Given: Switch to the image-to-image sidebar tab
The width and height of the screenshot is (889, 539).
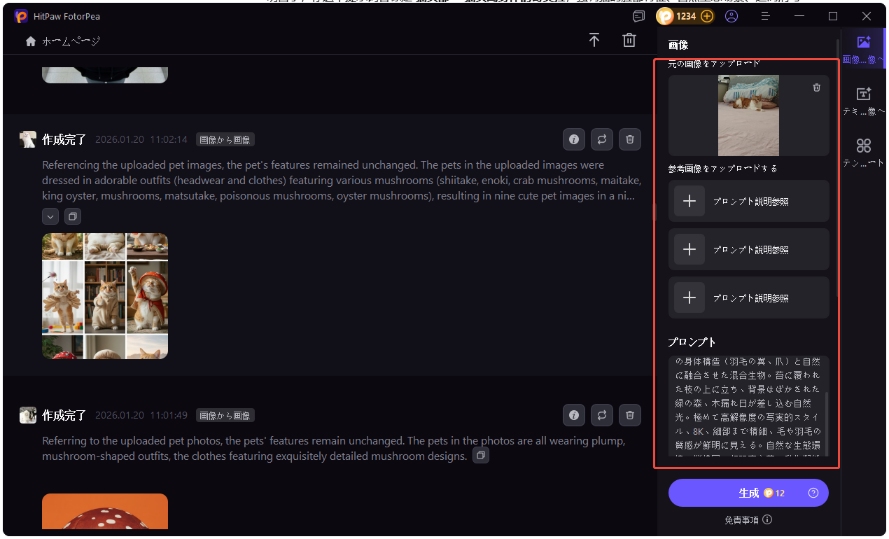Looking at the screenshot, I should click(x=863, y=48).
